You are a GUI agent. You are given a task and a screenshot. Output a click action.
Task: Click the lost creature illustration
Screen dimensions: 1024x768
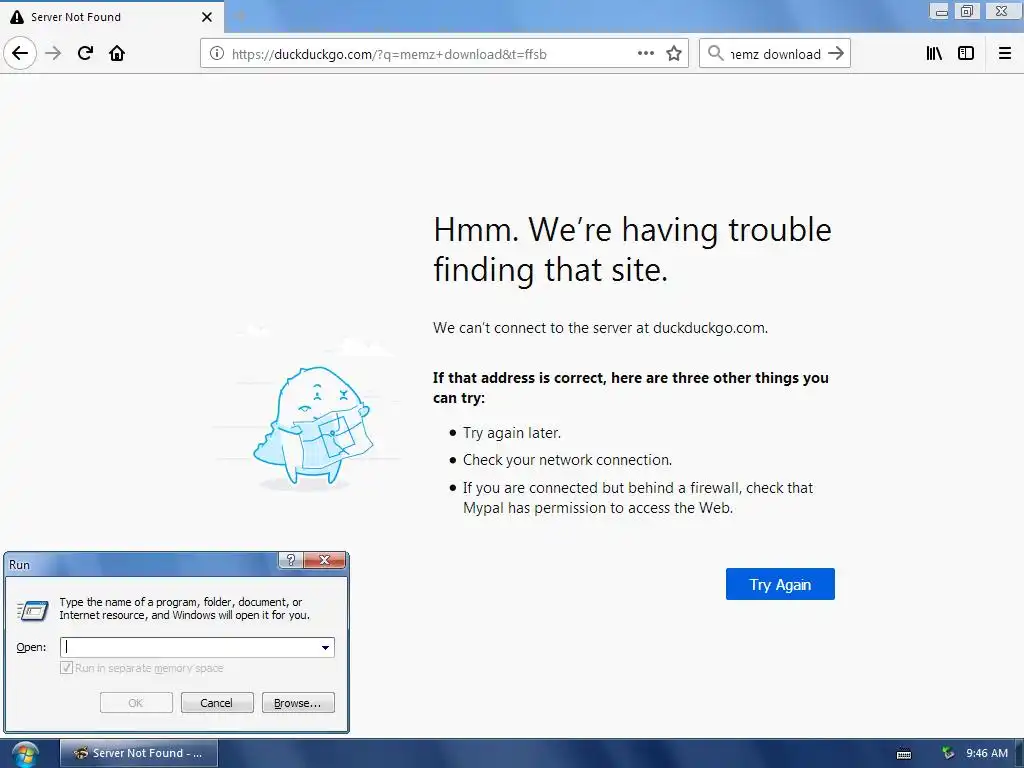coord(312,426)
